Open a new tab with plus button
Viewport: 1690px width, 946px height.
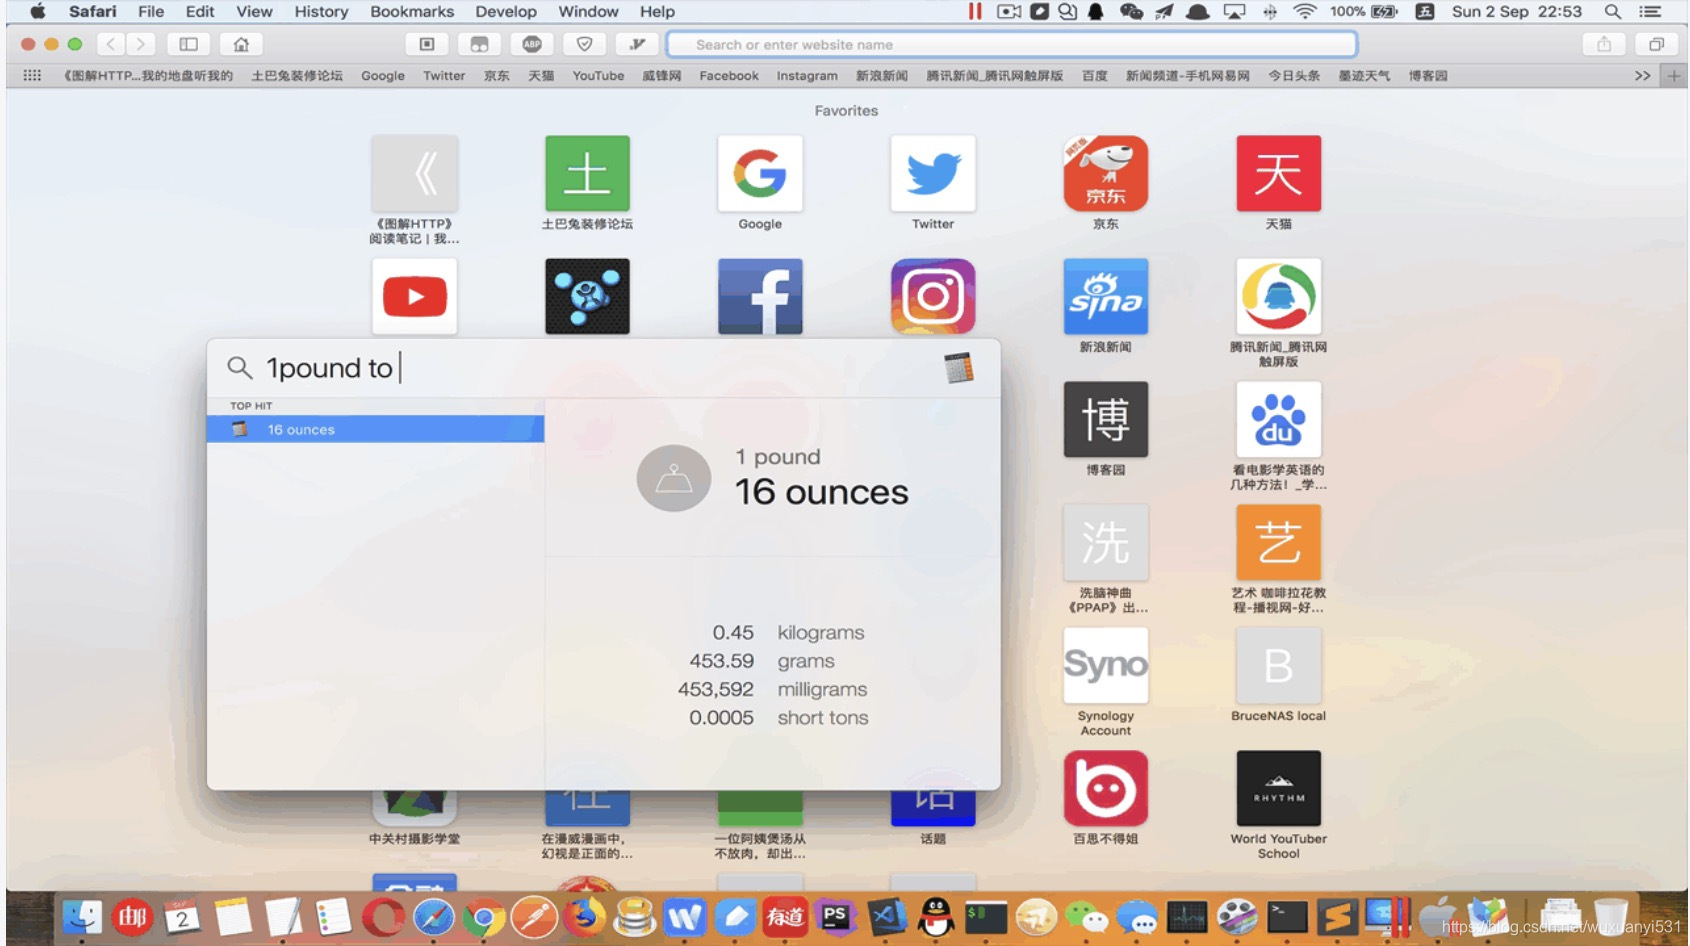1673,76
